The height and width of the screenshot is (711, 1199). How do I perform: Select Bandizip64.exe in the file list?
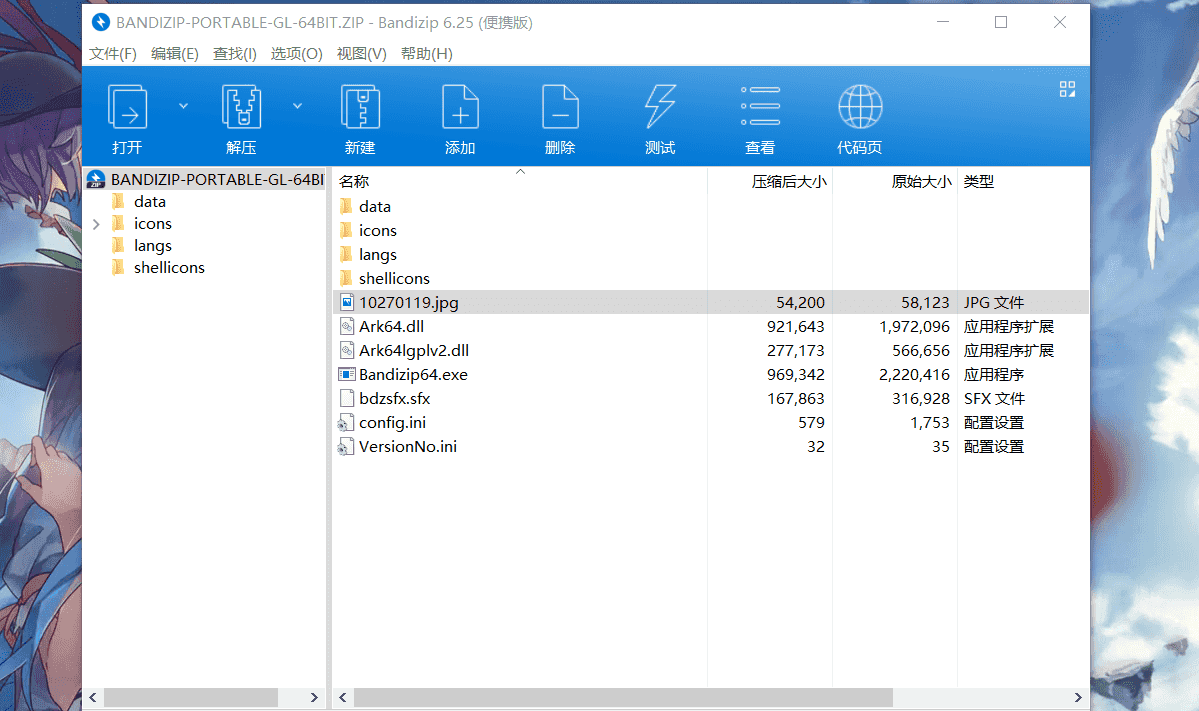(413, 375)
